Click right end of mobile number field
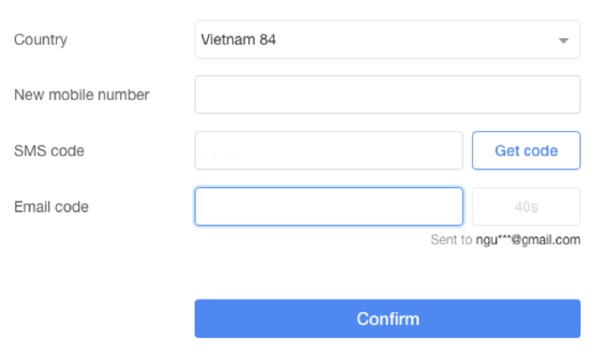602x363 pixels. click(x=564, y=94)
